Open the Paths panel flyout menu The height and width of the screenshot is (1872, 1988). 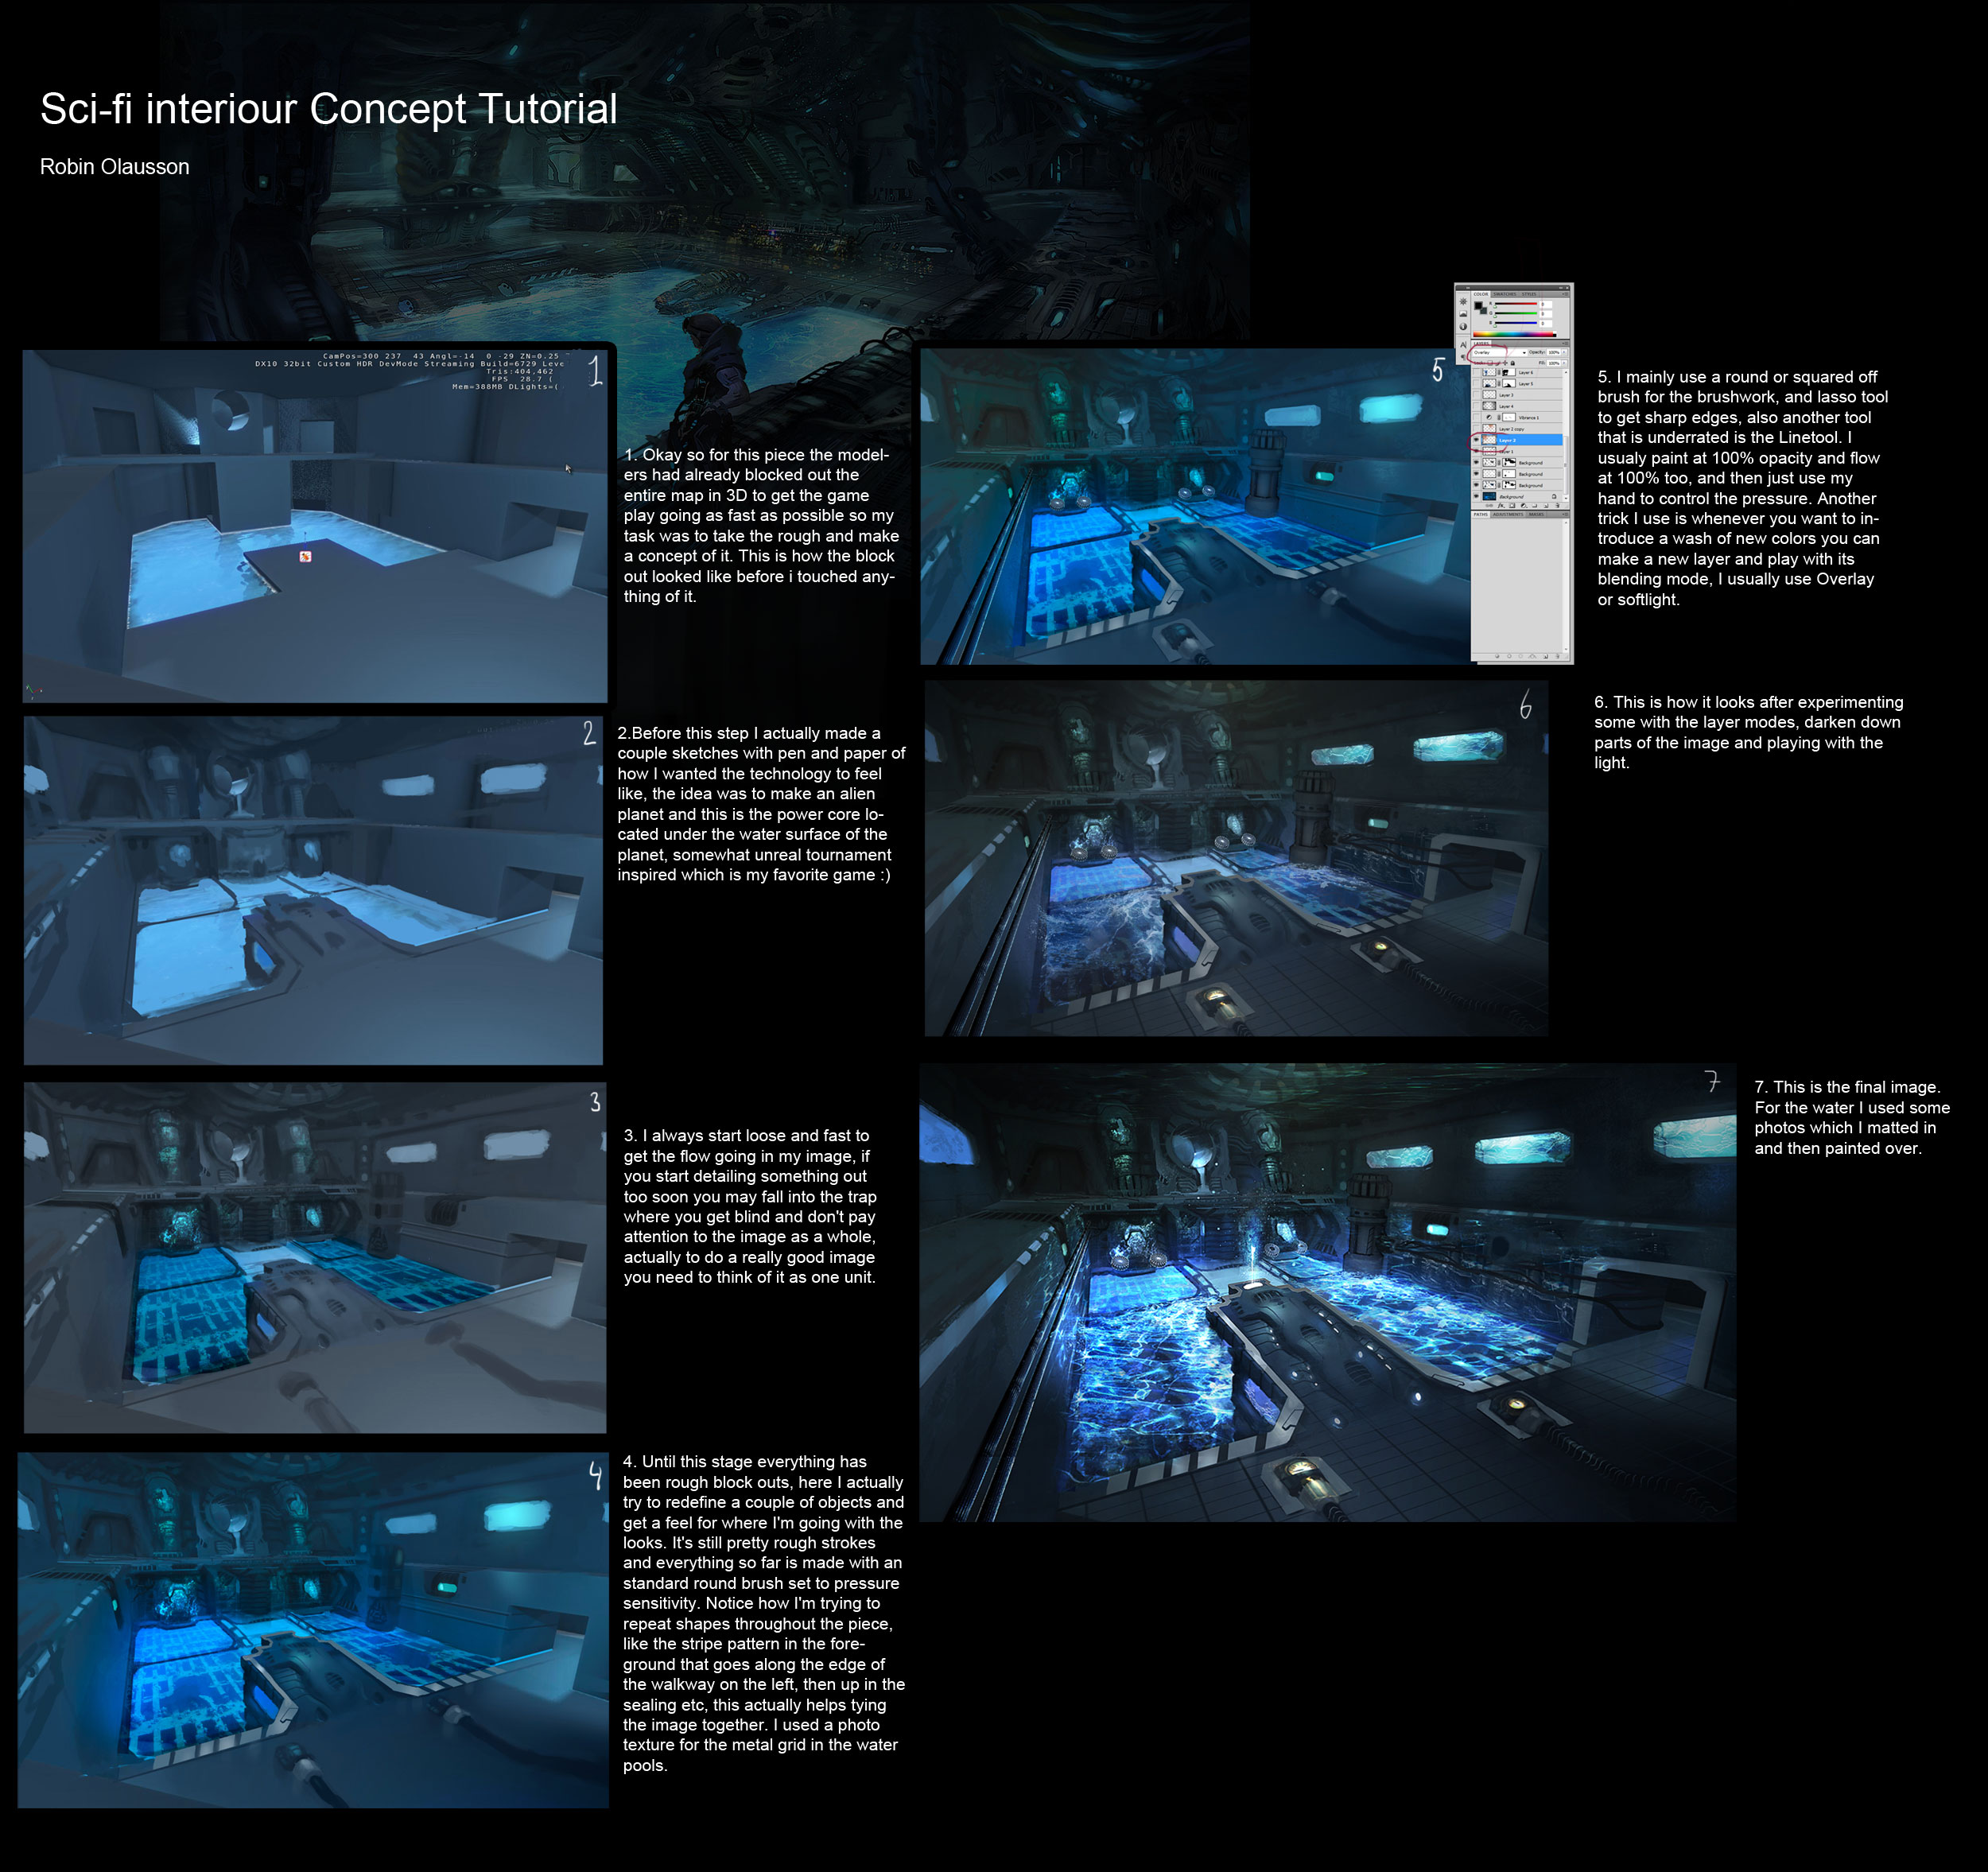(1566, 515)
